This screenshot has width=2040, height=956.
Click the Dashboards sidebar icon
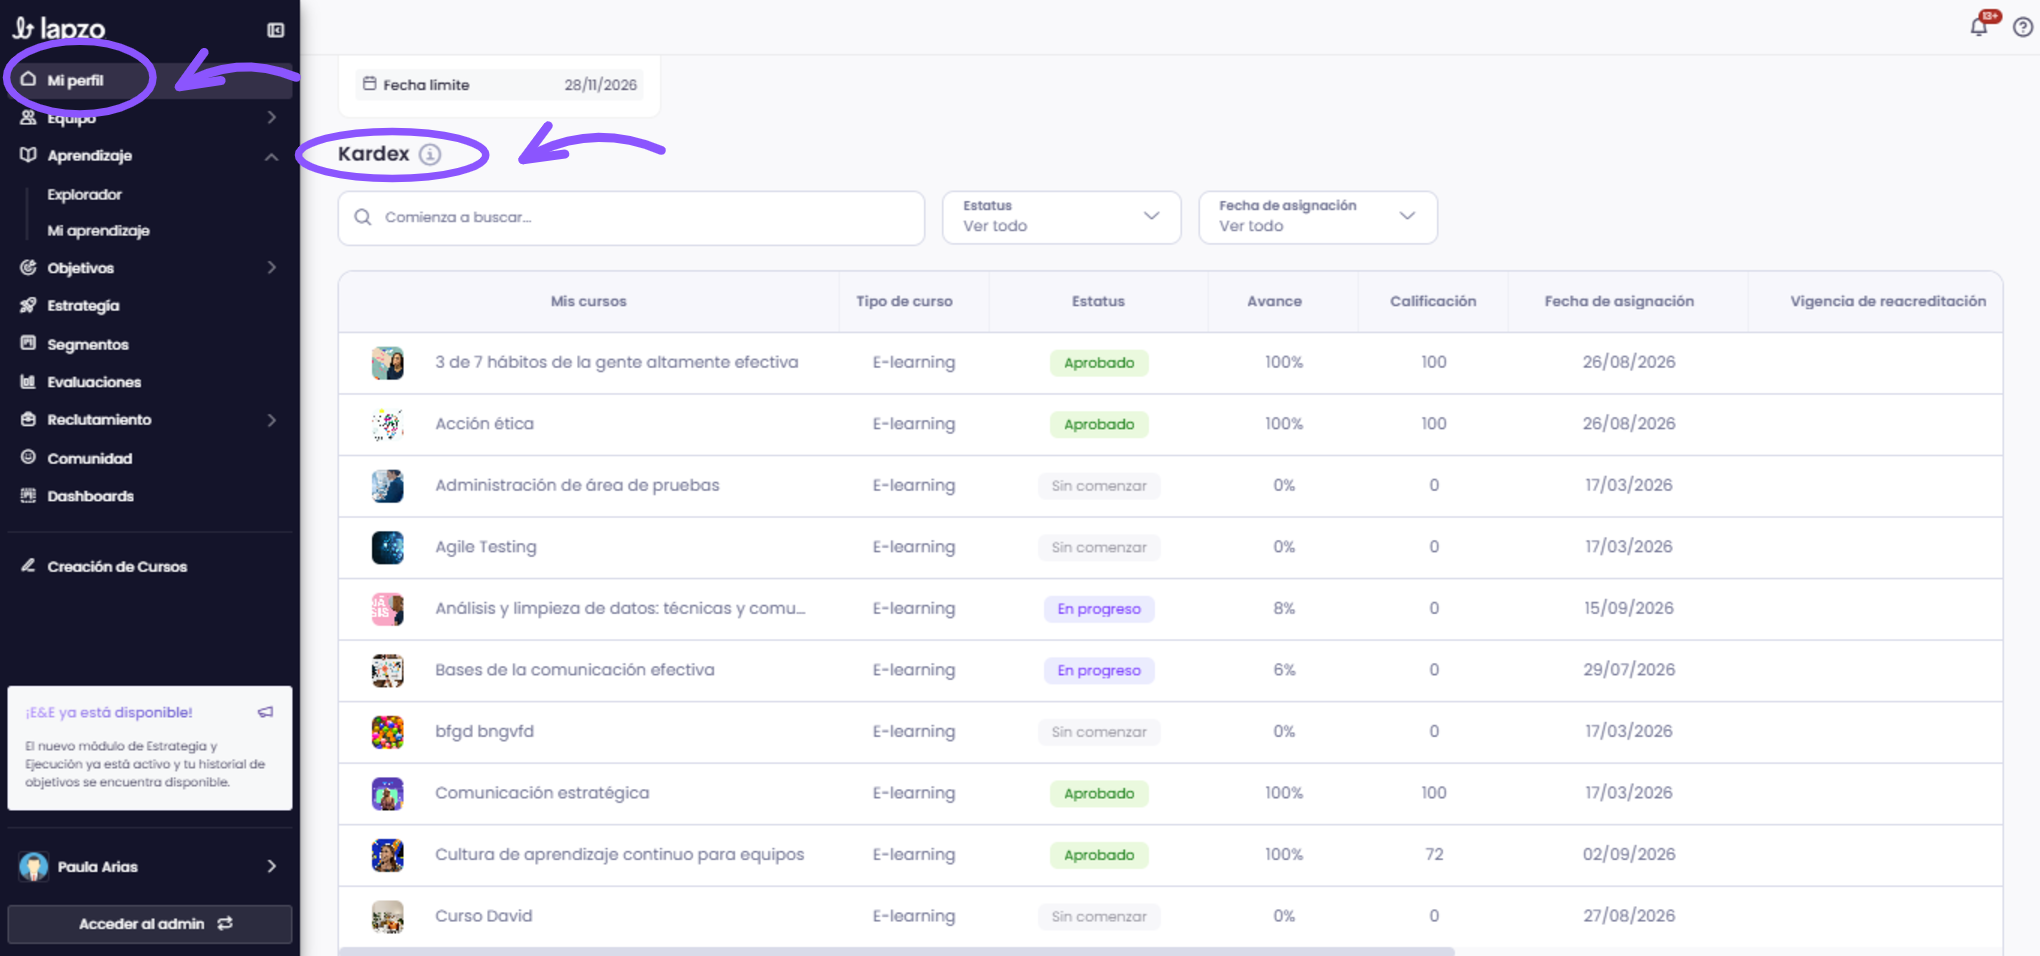pyautogui.click(x=28, y=495)
